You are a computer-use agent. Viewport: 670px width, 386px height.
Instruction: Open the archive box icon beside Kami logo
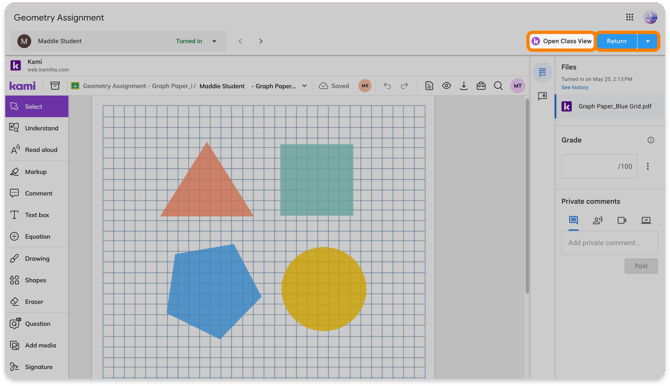[x=55, y=85]
